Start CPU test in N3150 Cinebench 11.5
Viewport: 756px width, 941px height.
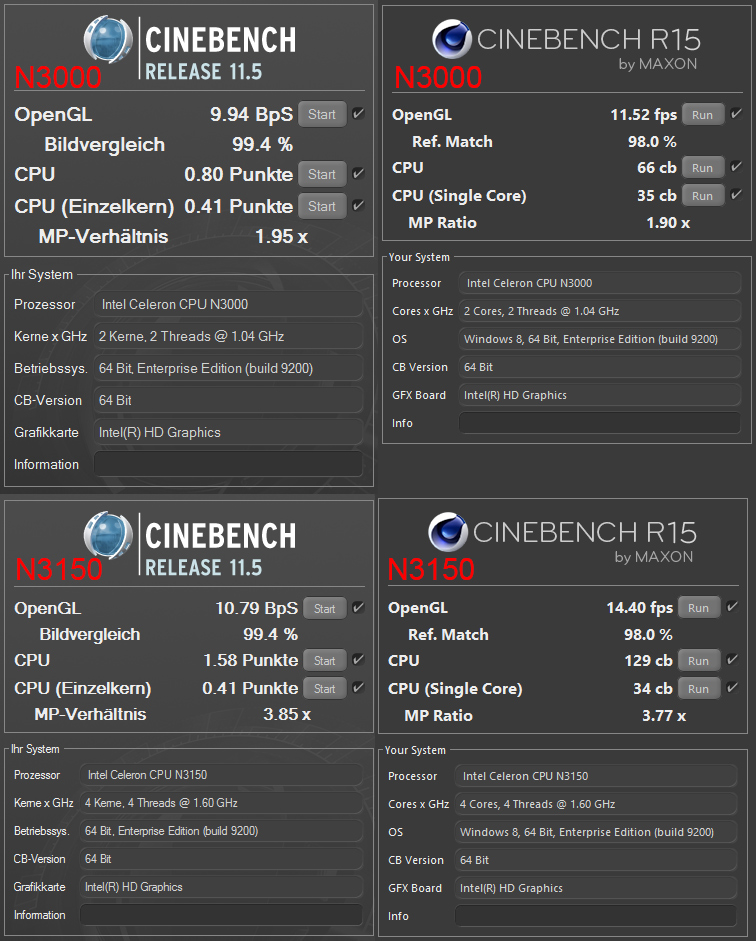tap(325, 660)
